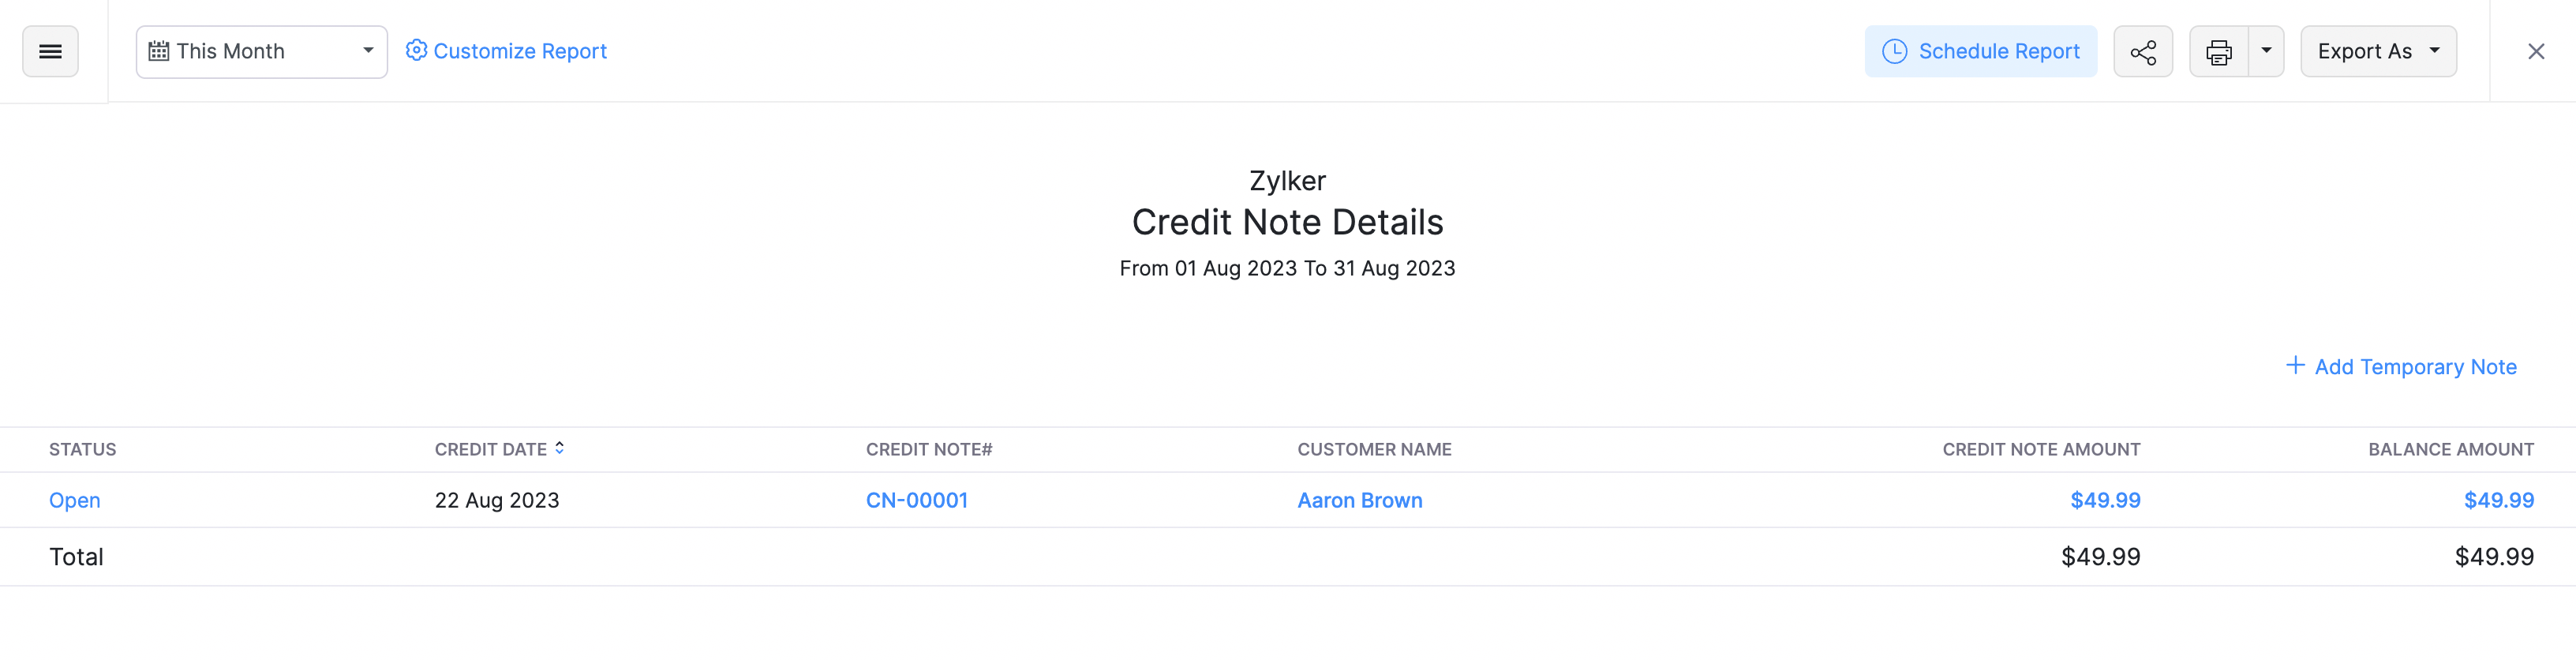Click the Customer Name column header
The height and width of the screenshot is (660, 2576).
point(1374,450)
